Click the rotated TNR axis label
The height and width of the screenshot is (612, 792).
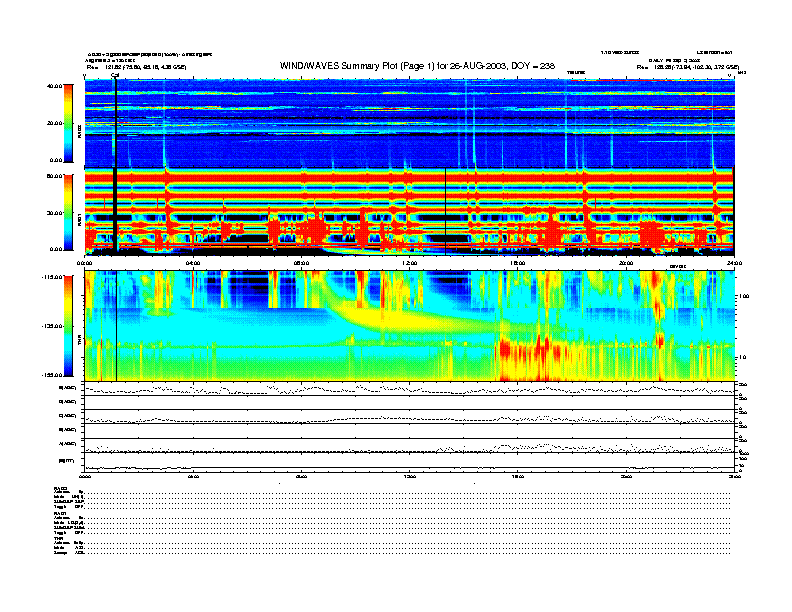[x=79, y=342]
